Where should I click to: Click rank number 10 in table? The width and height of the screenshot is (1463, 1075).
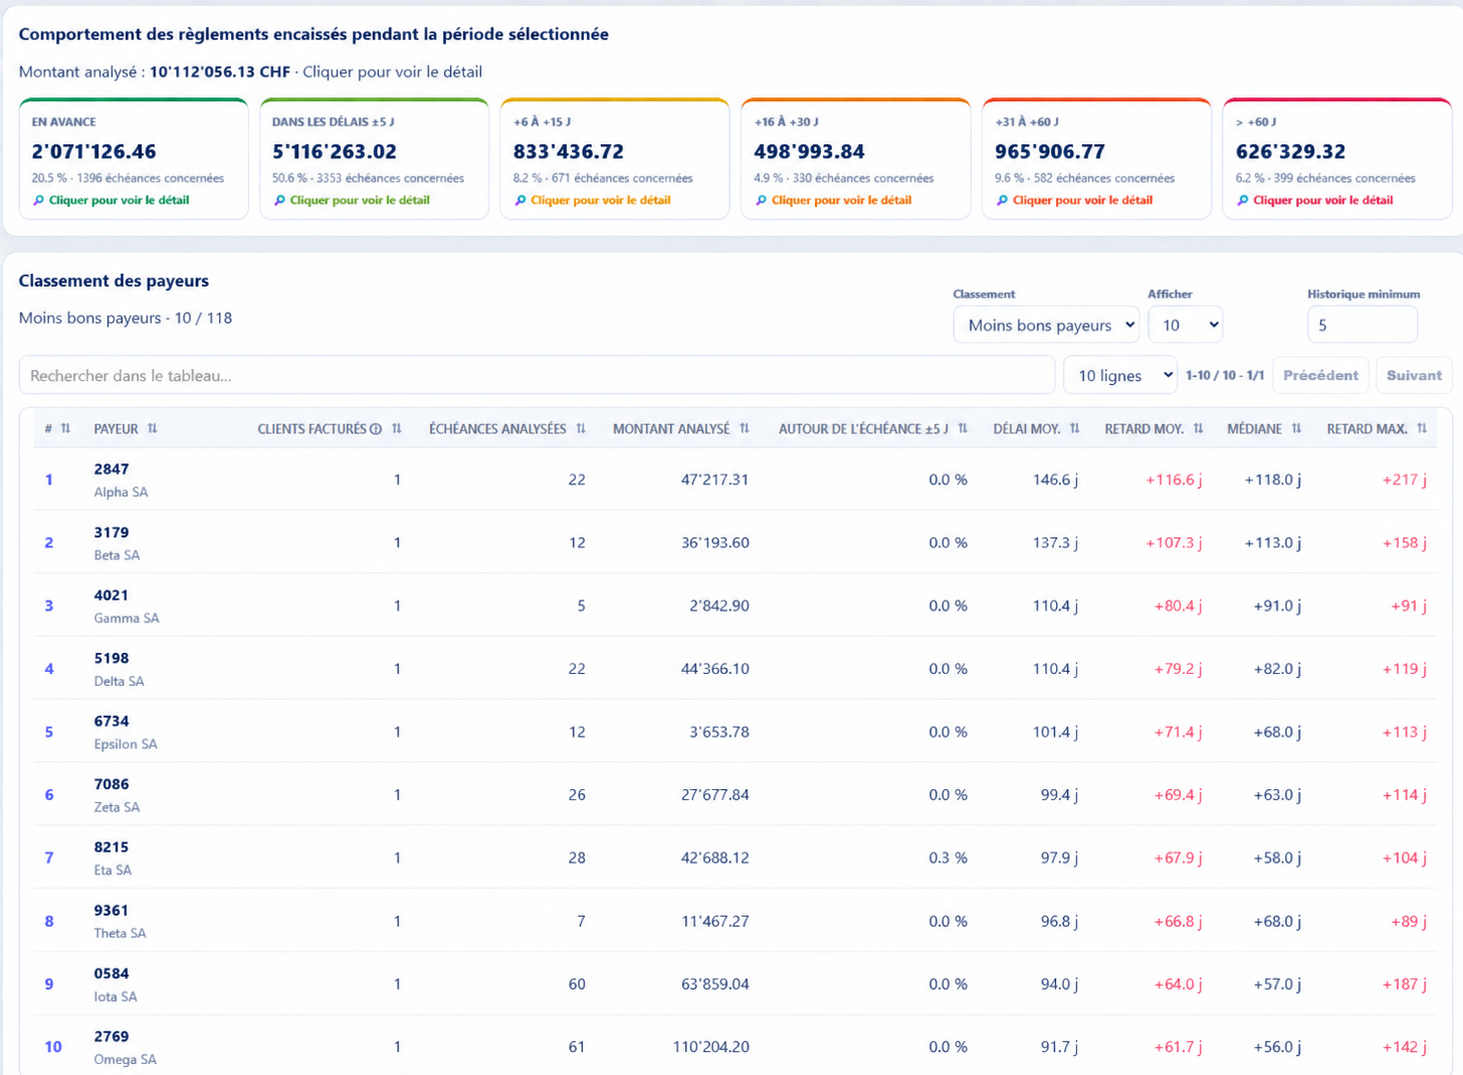point(53,1047)
